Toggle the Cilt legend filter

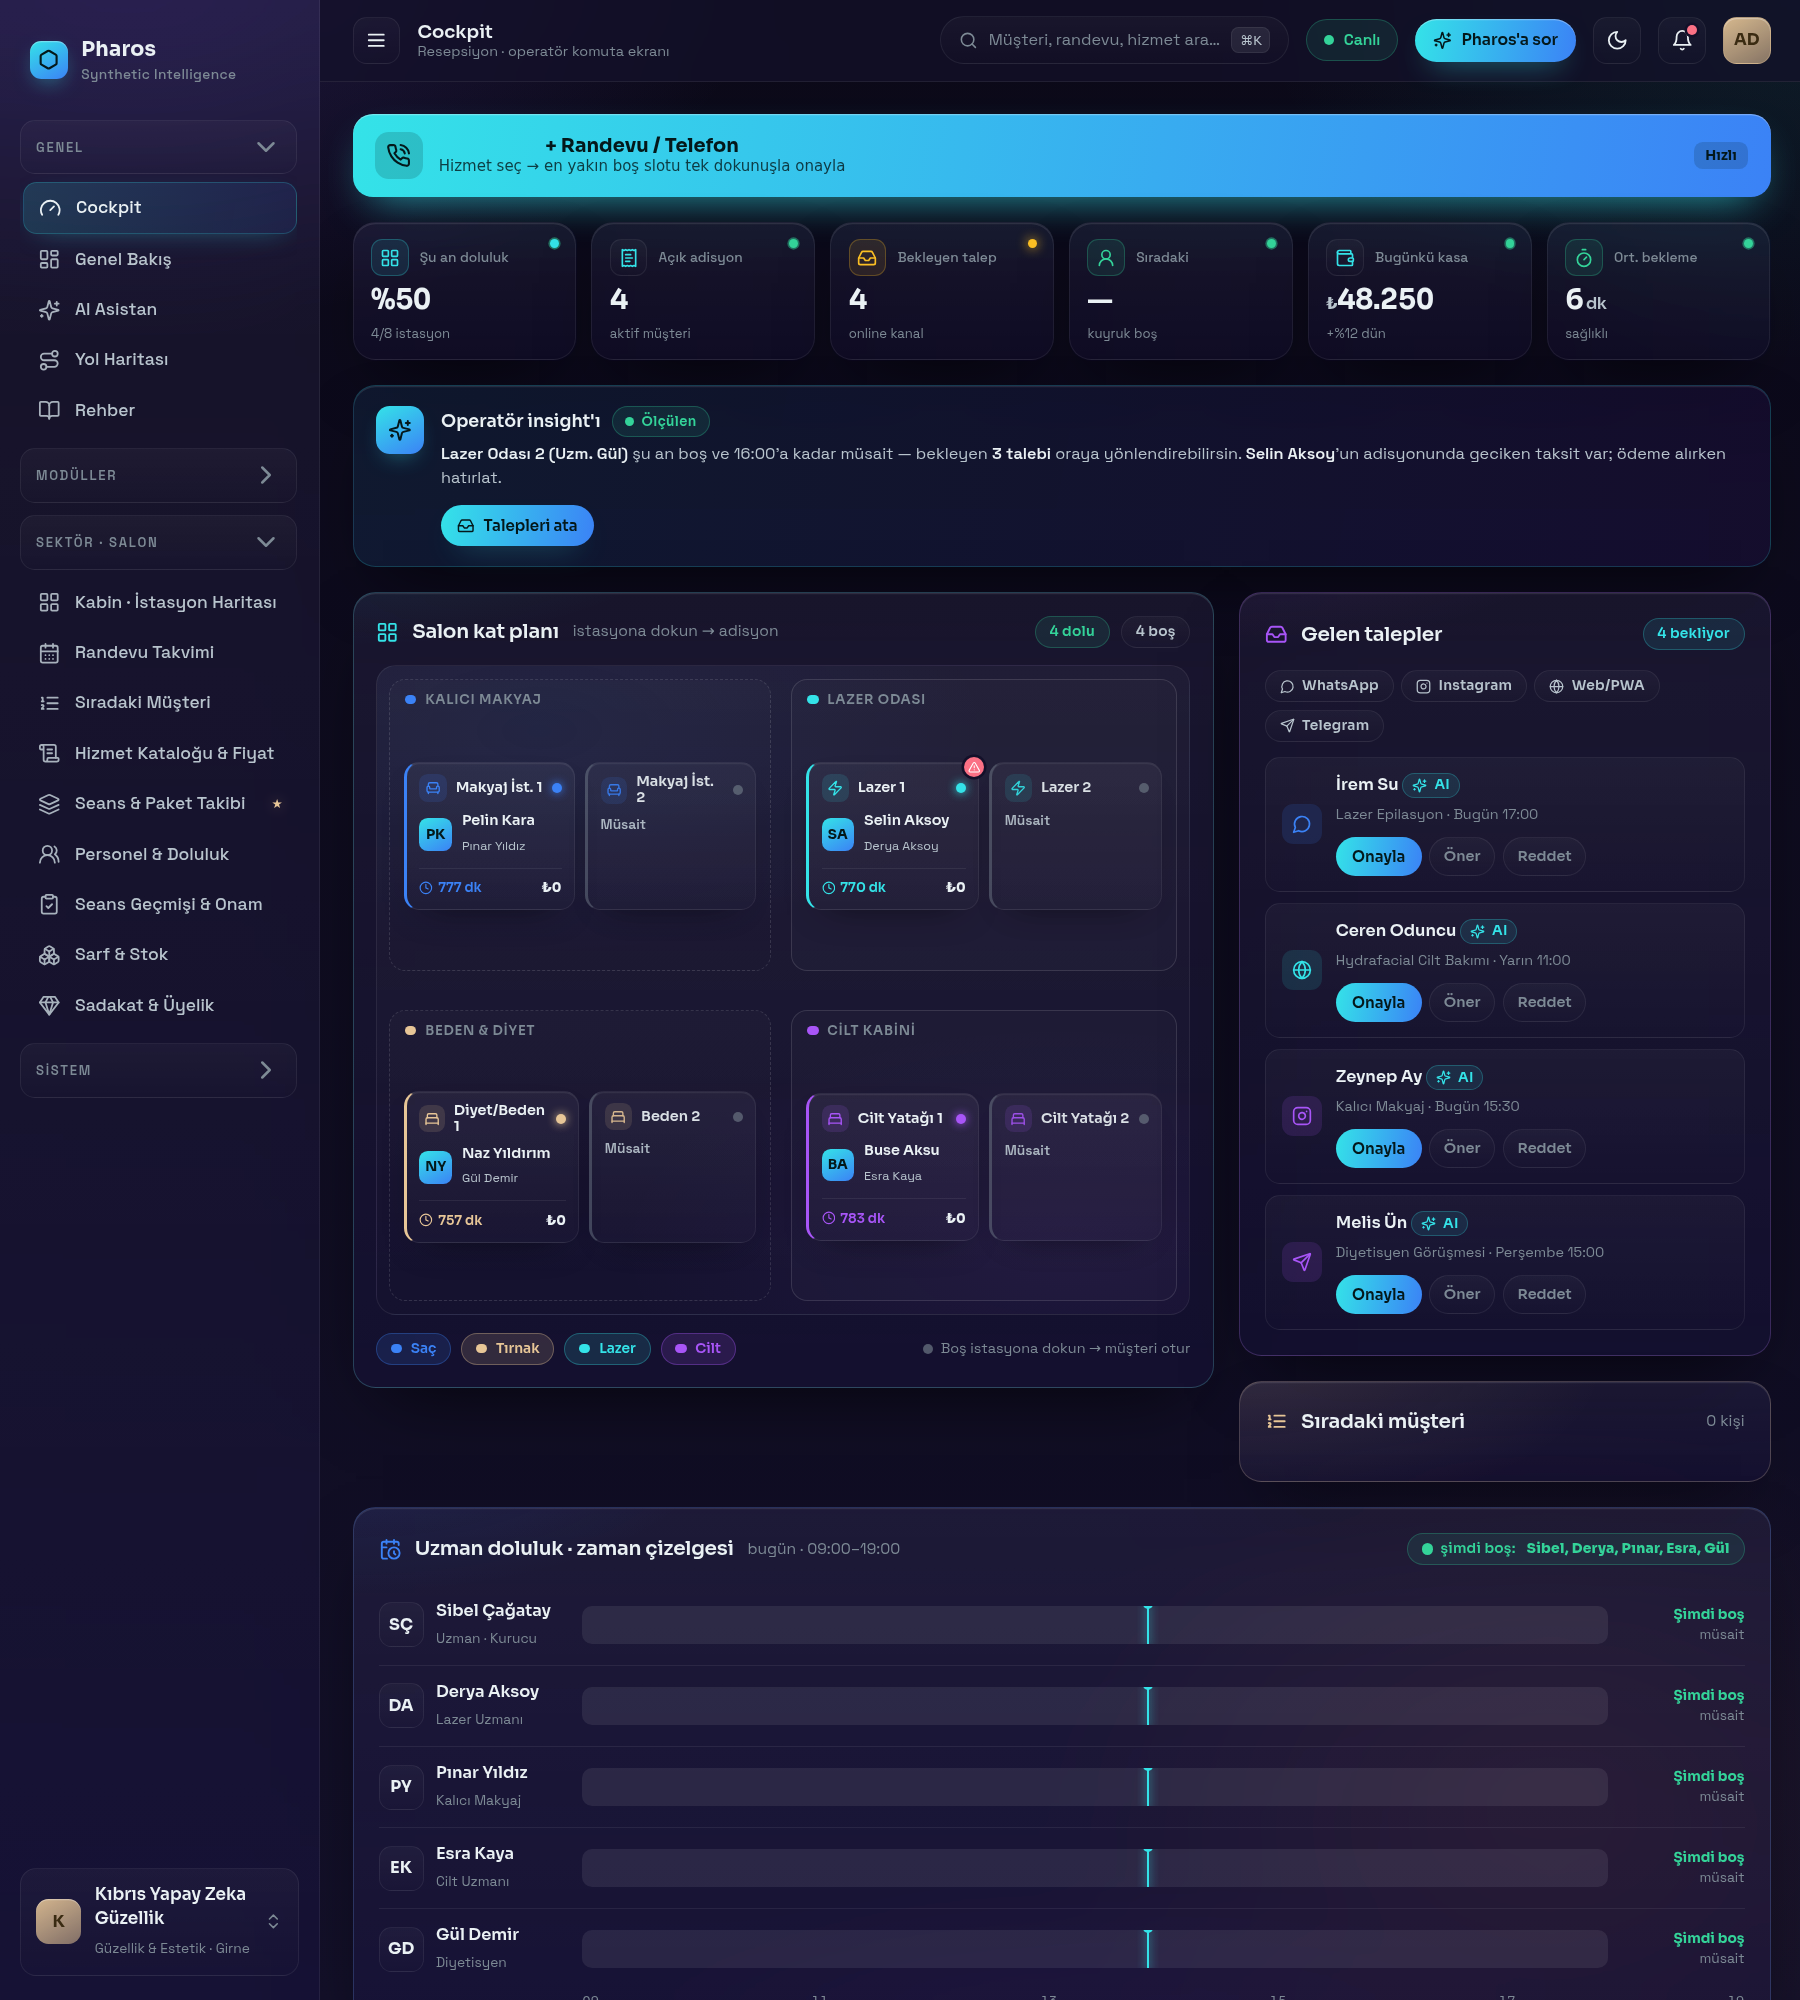[x=698, y=1348]
